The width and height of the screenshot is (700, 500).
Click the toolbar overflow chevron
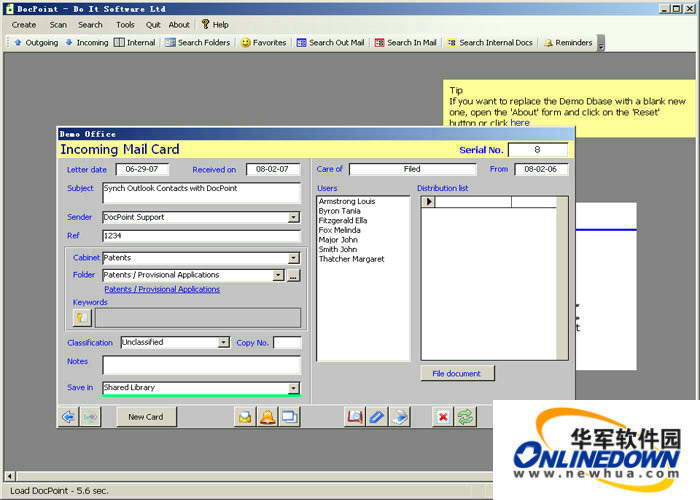(x=601, y=43)
